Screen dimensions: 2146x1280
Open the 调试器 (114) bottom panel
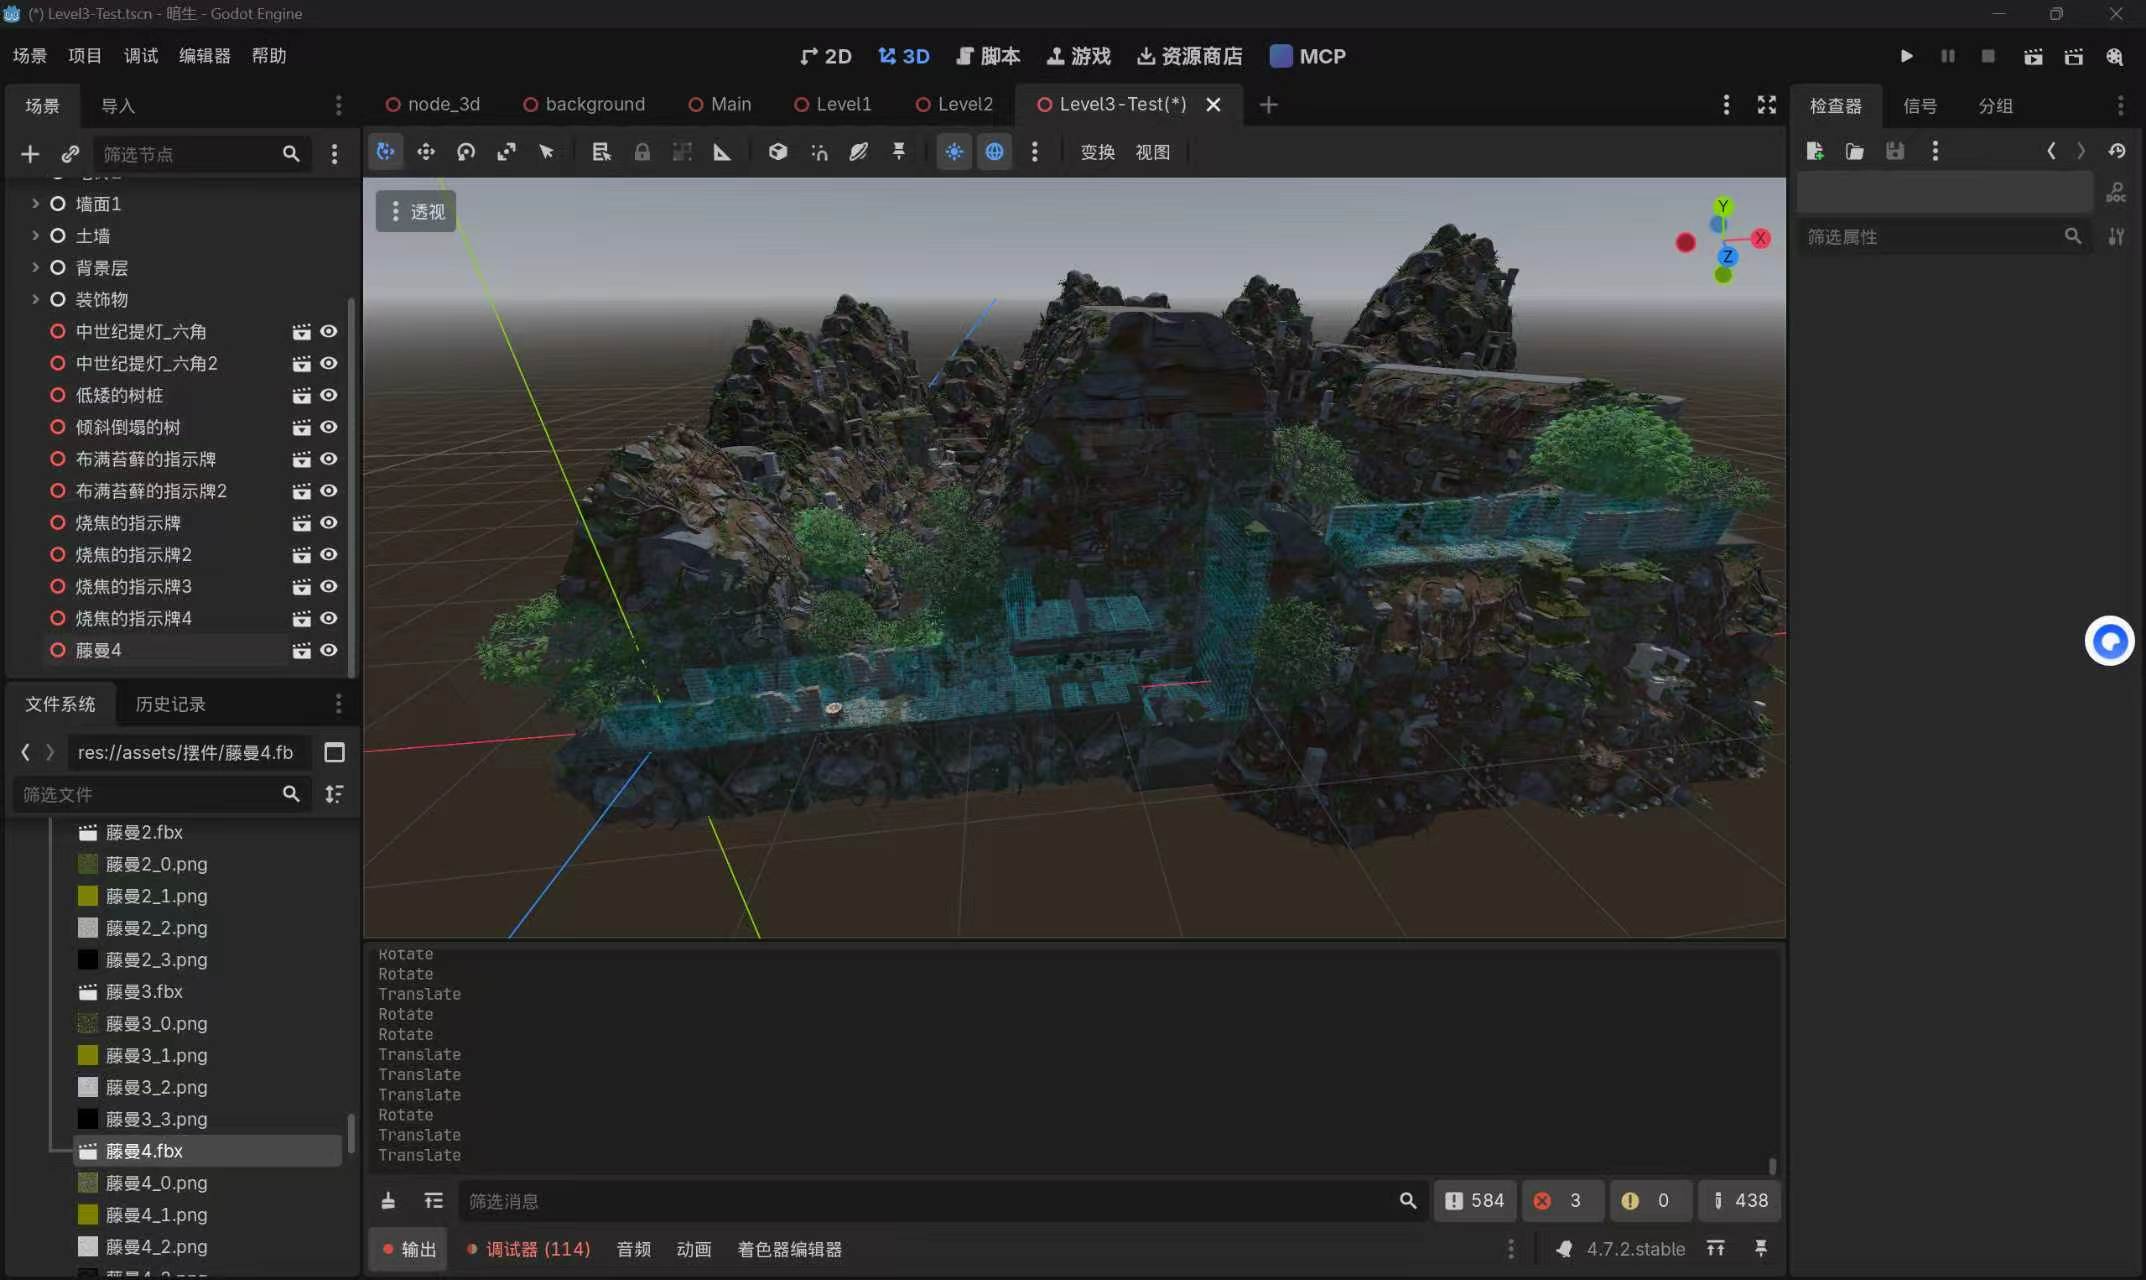(x=527, y=1249)
